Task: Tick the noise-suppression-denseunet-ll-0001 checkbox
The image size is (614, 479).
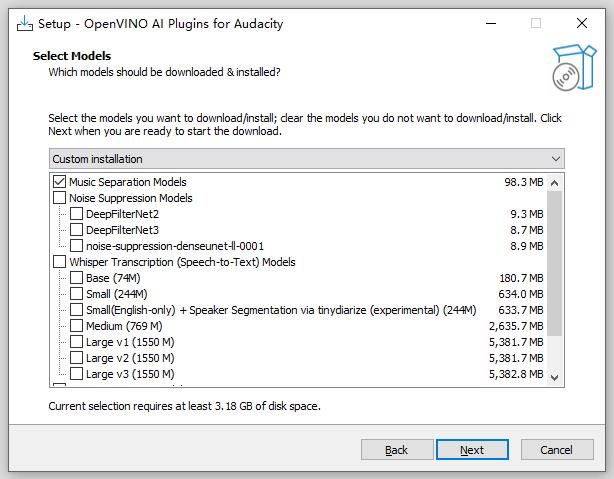Action: tap(76, 246)
